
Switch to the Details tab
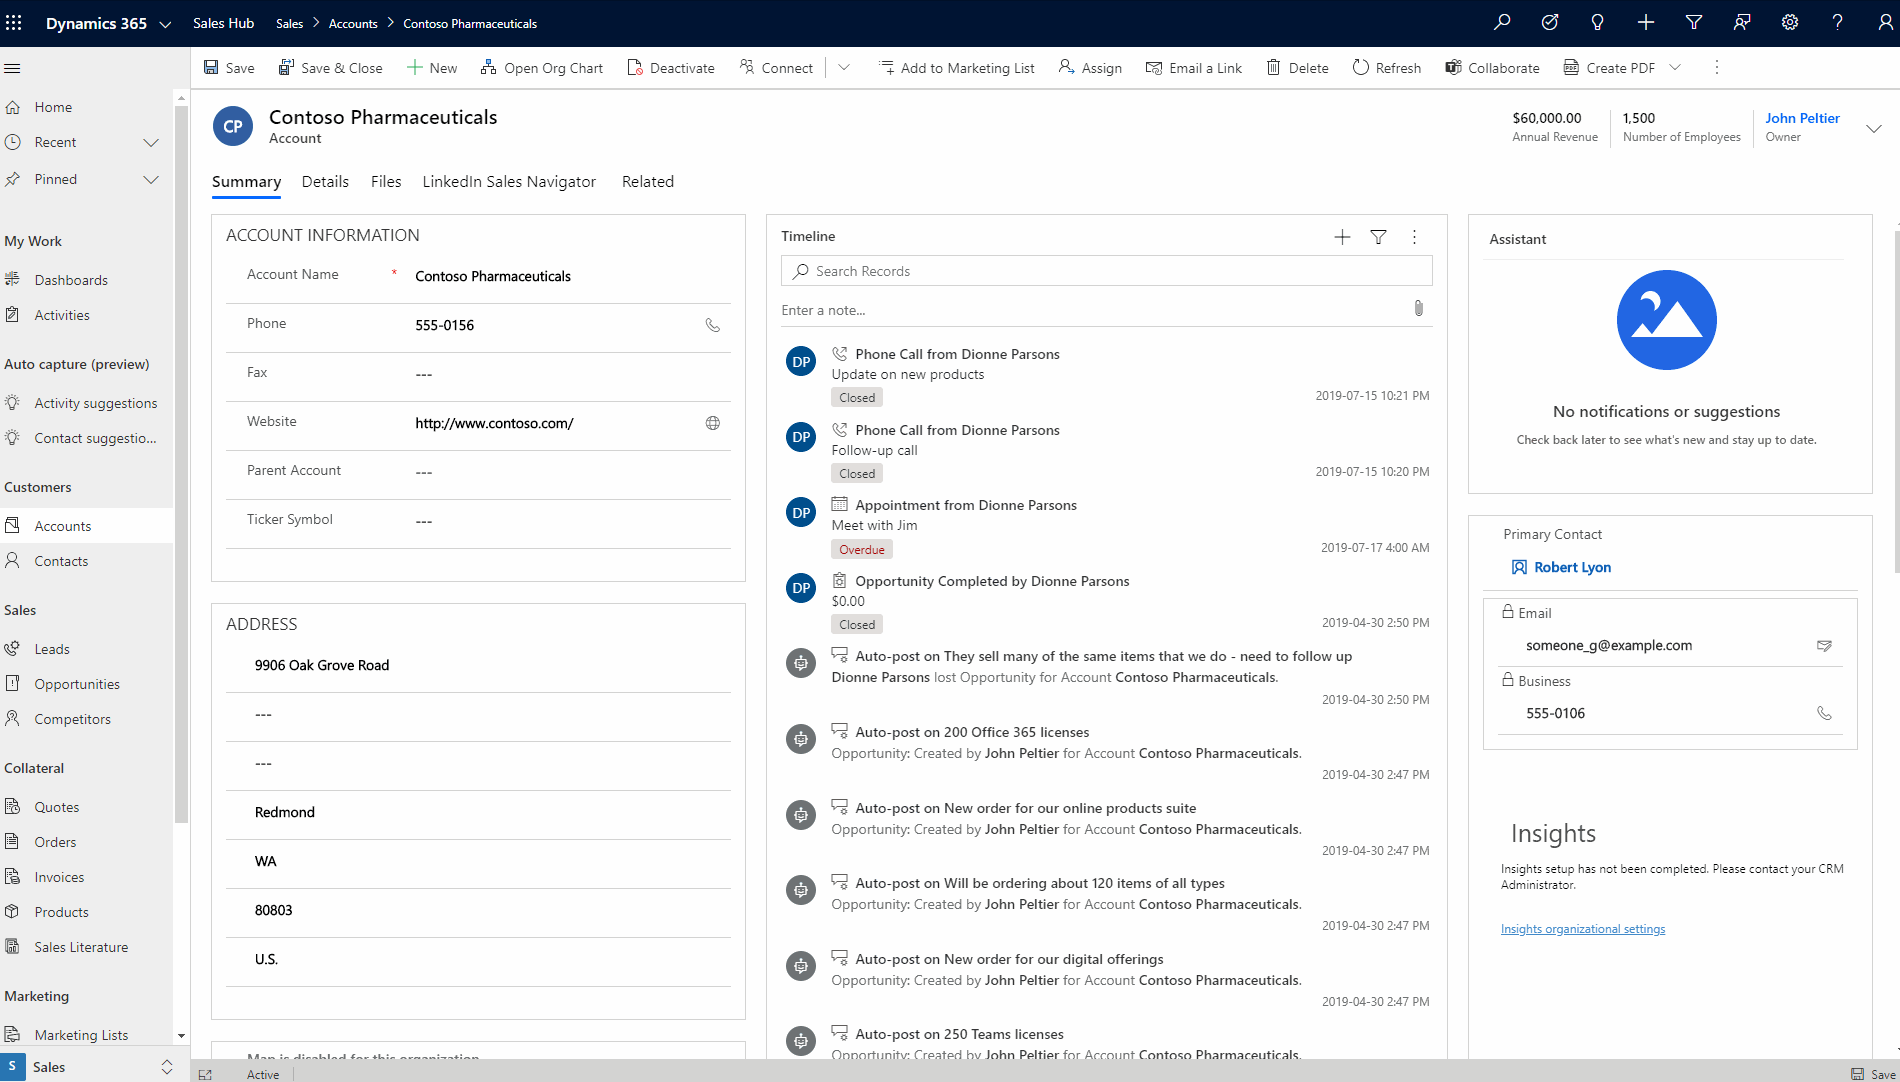pyautogui.click(x=325, y=181)
